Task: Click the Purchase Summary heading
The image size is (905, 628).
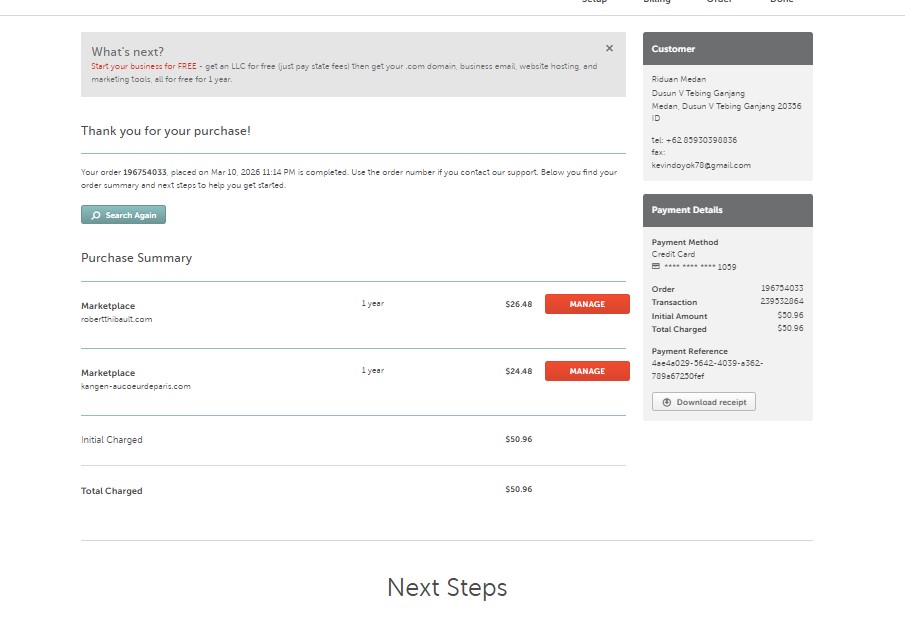Action: (136, 258)
